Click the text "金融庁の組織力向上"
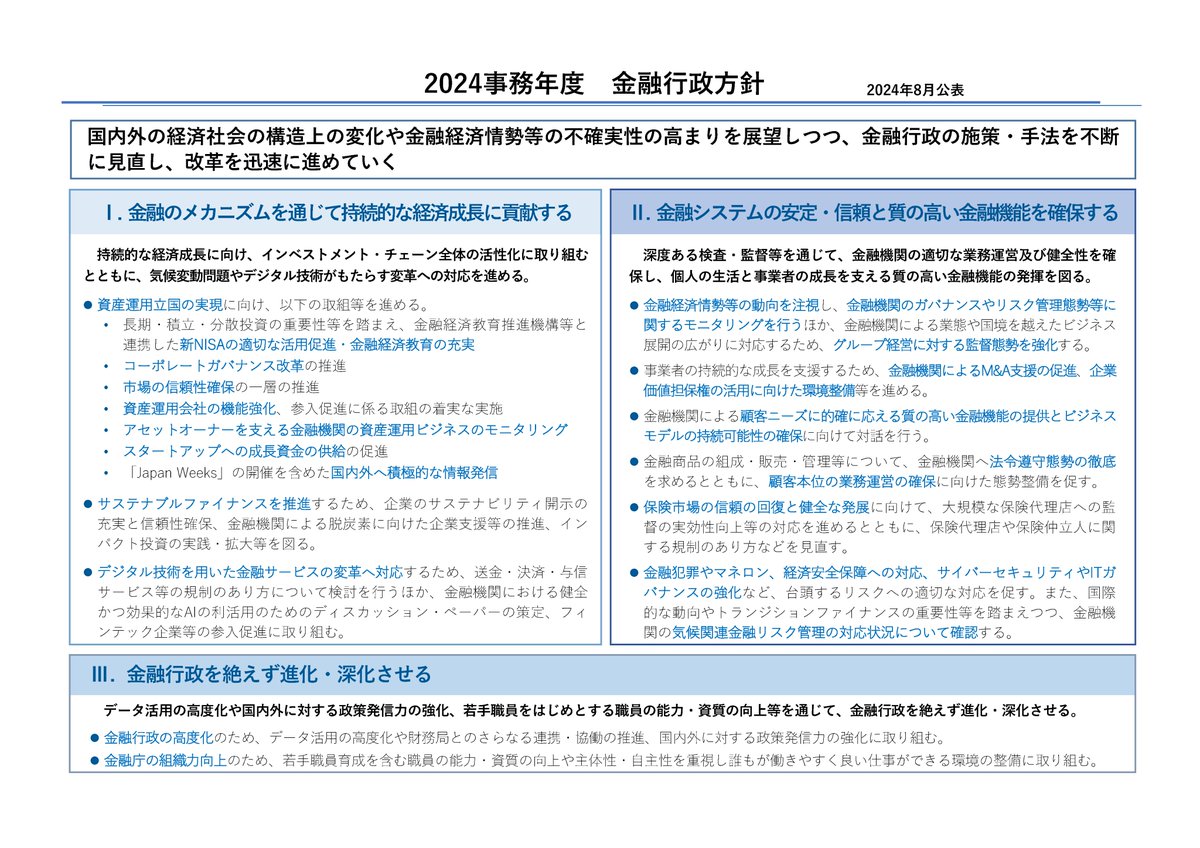 tap(166, 761)
